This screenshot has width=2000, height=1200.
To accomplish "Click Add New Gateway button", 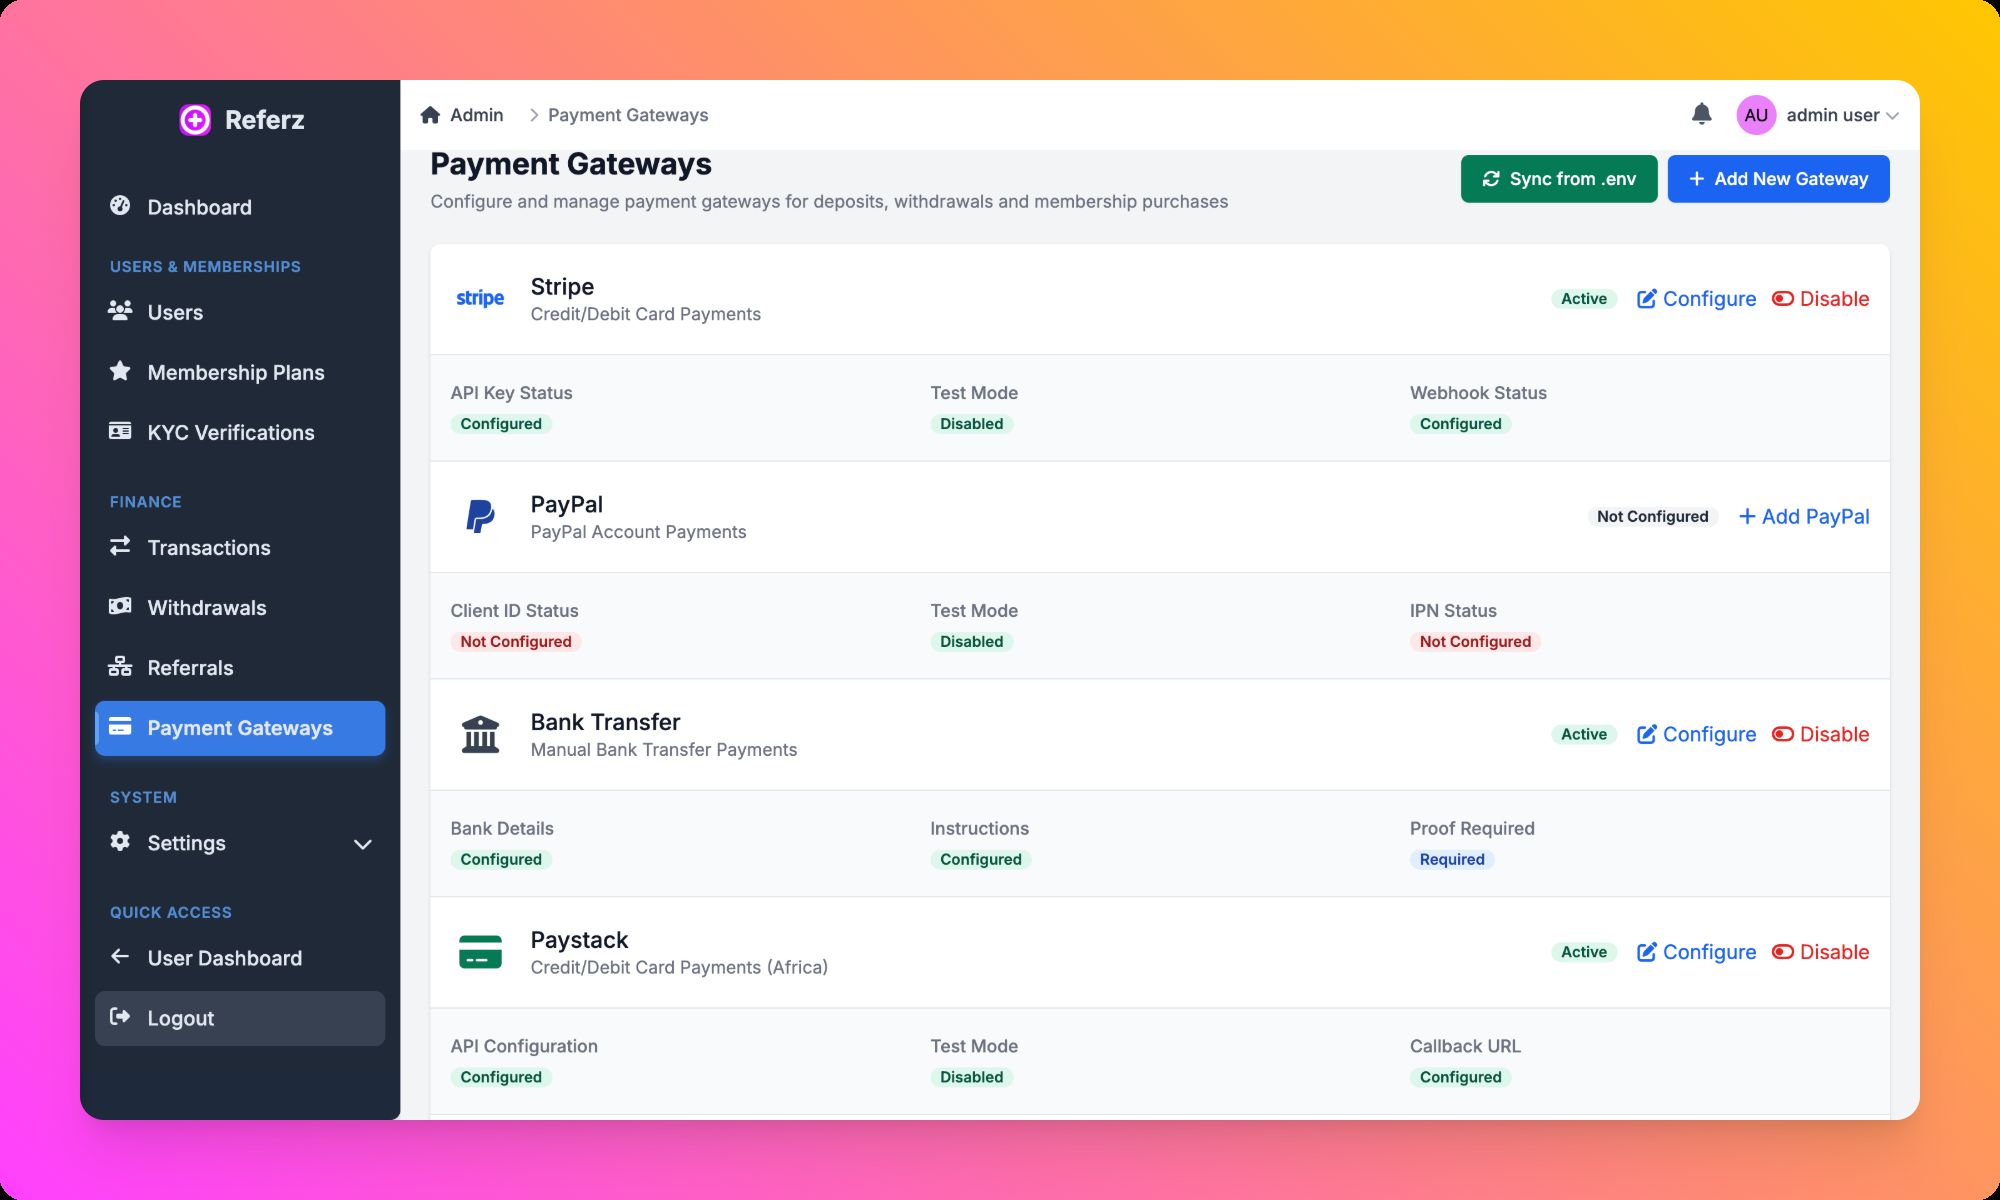I will pos(1778,179).
